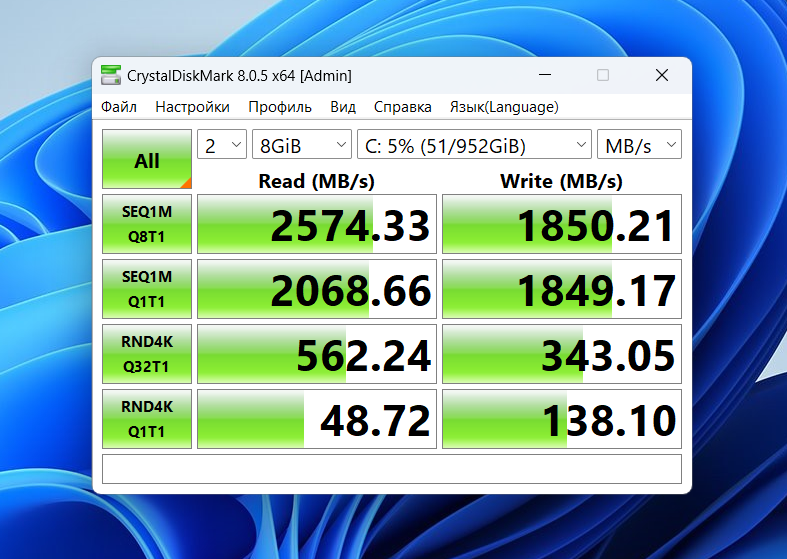Screen dimensions: 787x559
Task: Open the Справка menu
Action: pyautogui.click(x=403, y=107)
